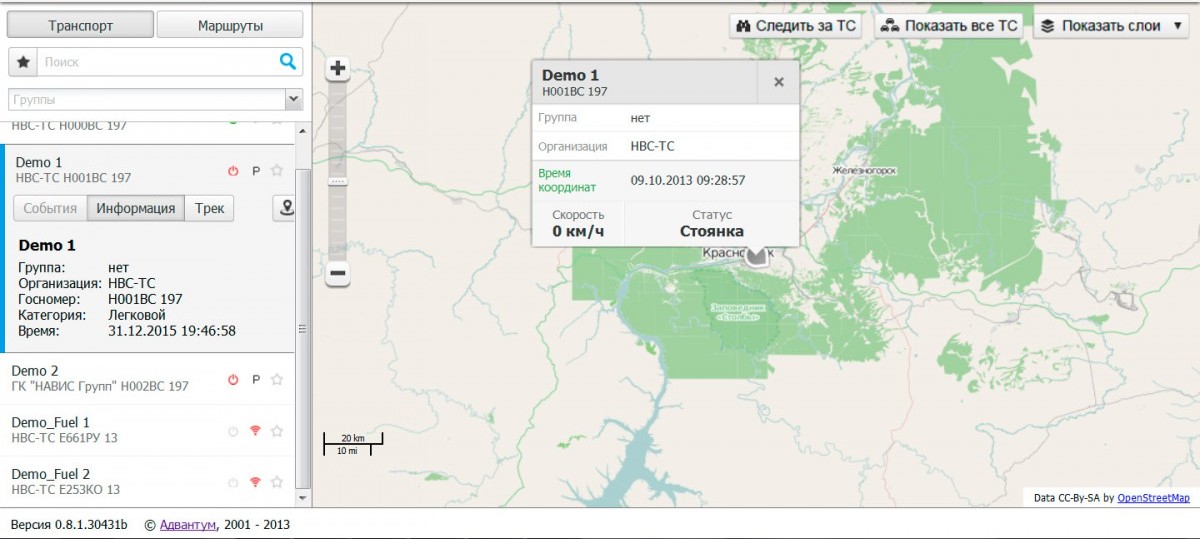Click the map zoom slider handle

click(x=338, y=181)
